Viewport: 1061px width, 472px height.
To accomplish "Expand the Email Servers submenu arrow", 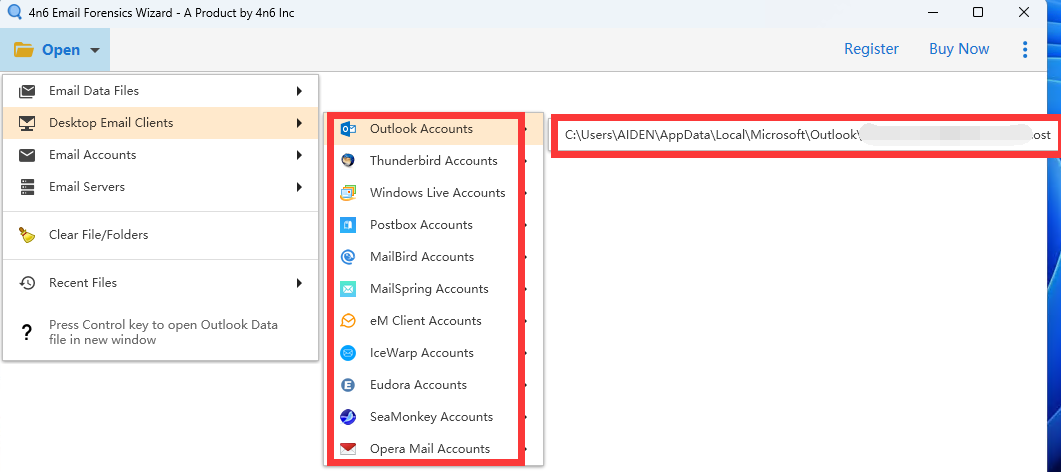I will pos(299,187).
